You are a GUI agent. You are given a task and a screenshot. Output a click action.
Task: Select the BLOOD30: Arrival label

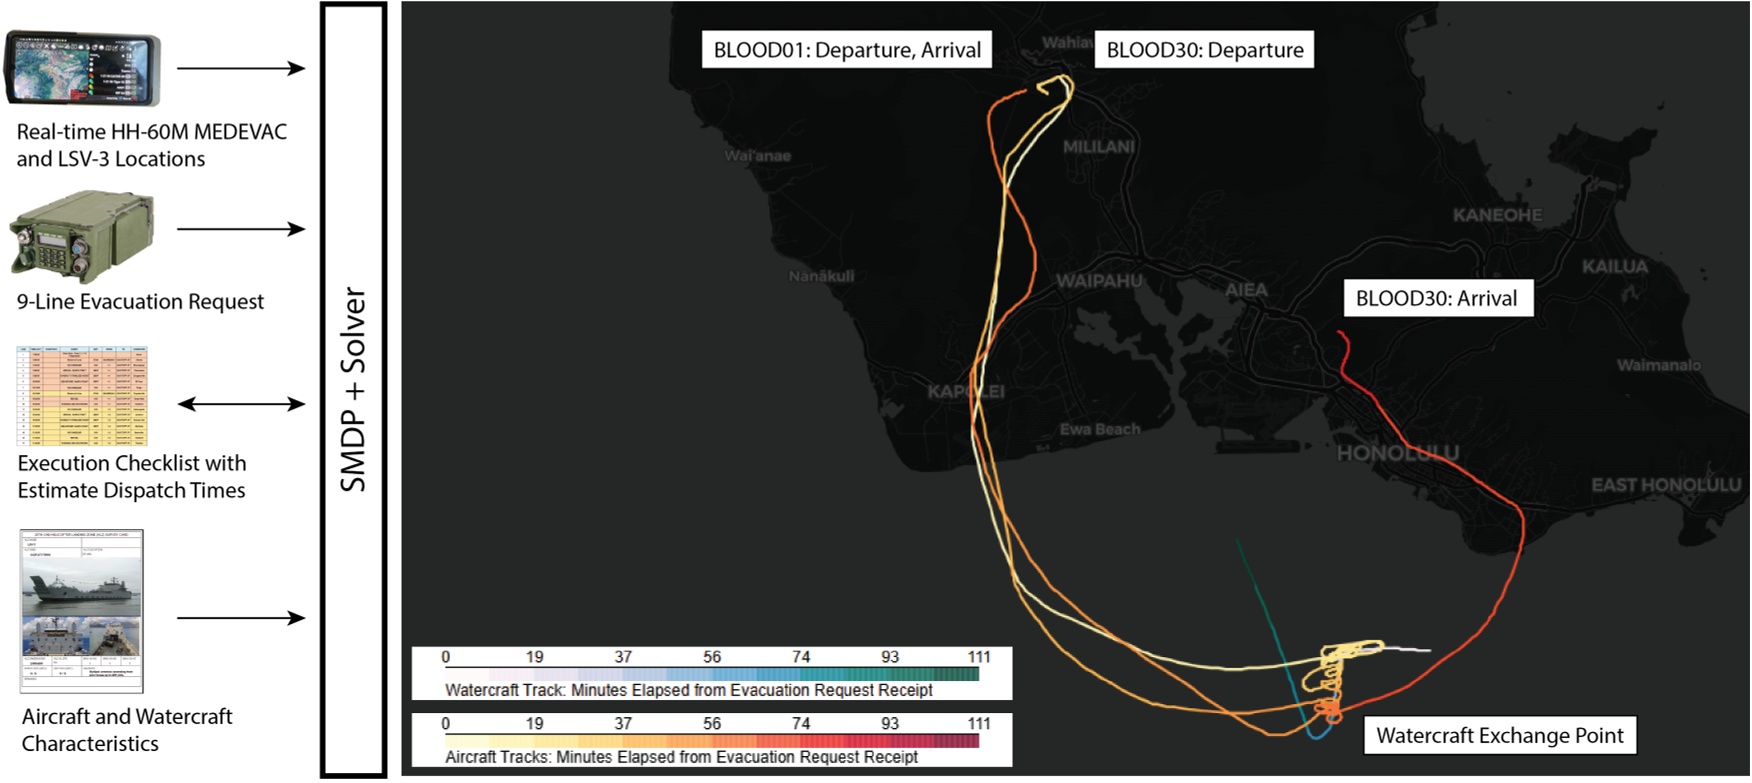pyautogui.click(x=1435, y=298)
